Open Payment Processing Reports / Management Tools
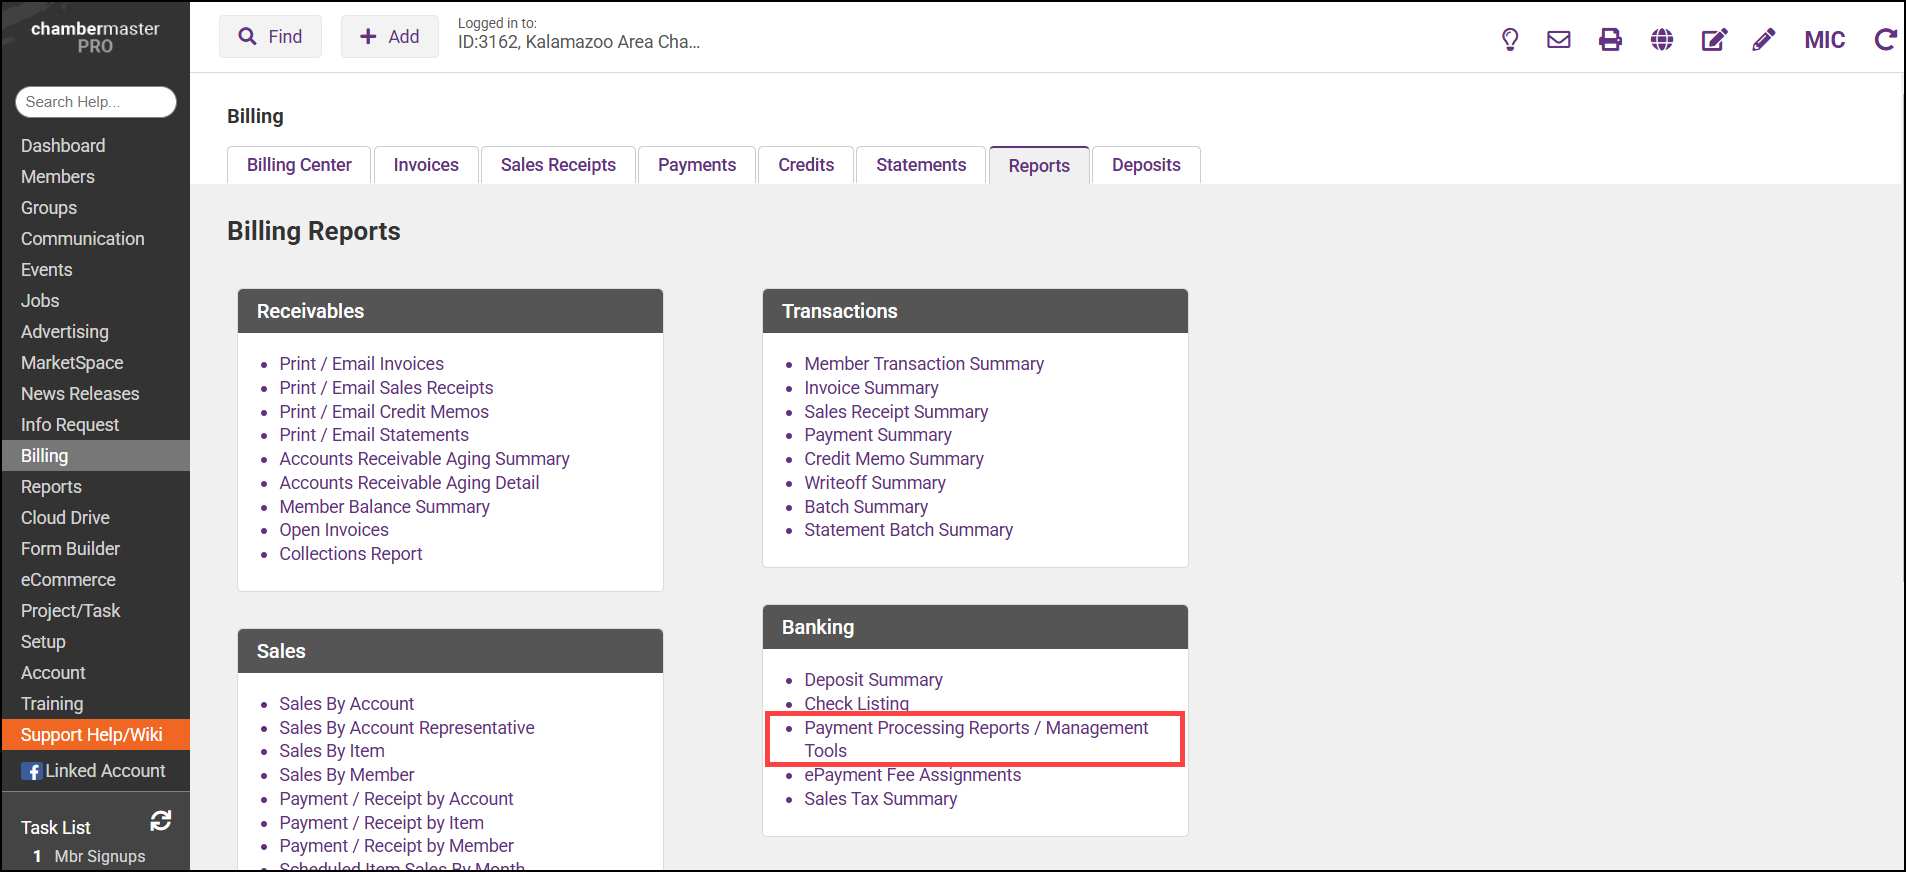This screenshot has width=1906, height=872. [x=975, y=728]
